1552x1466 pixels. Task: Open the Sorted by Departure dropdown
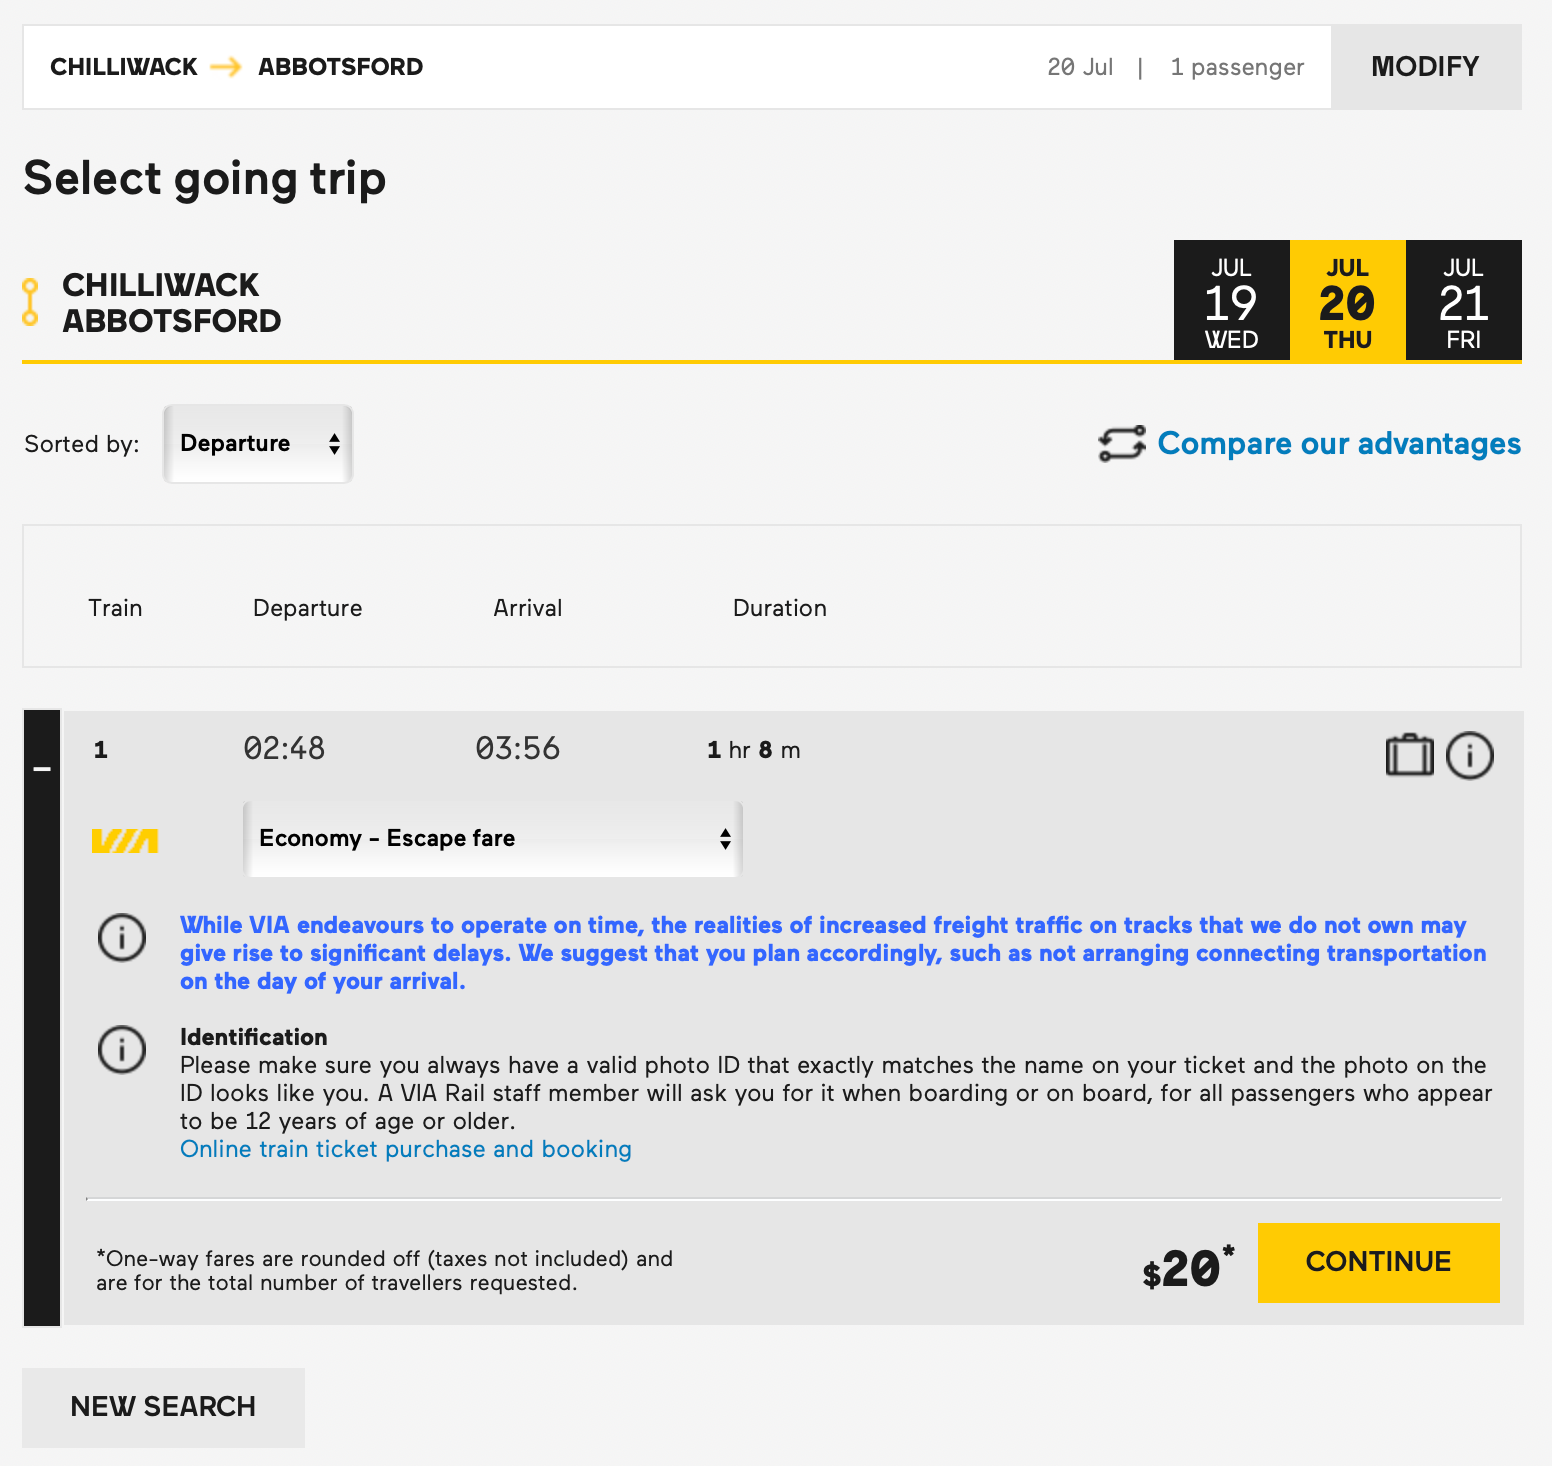click(x=258, y=444)
